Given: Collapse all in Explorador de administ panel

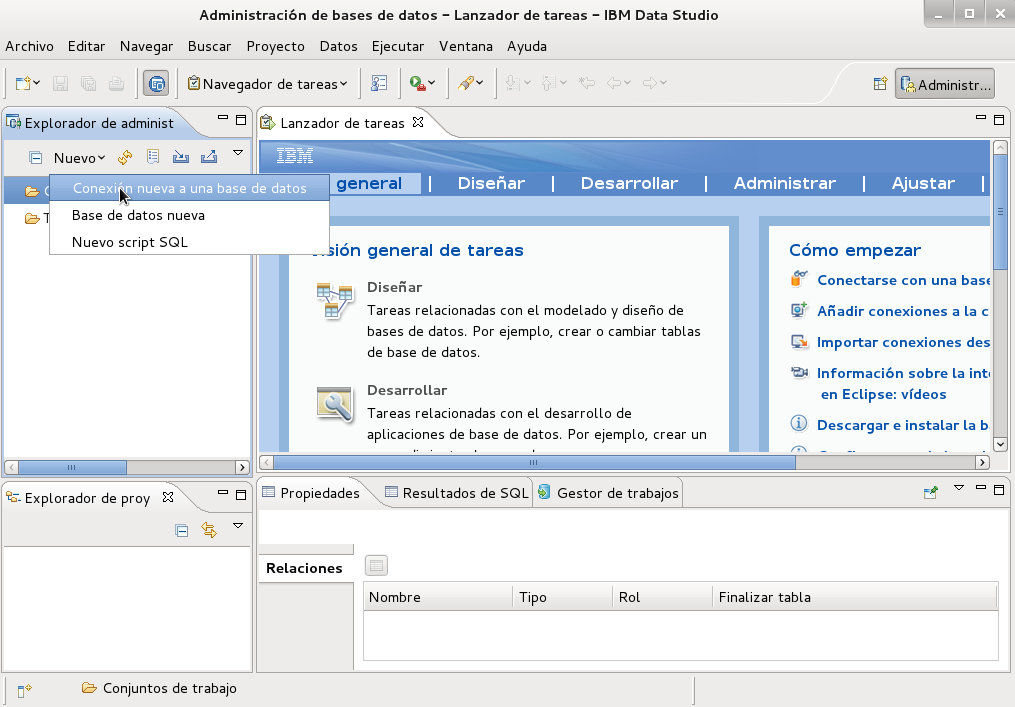Looking at the screenshot, I should tap(36, 157).
